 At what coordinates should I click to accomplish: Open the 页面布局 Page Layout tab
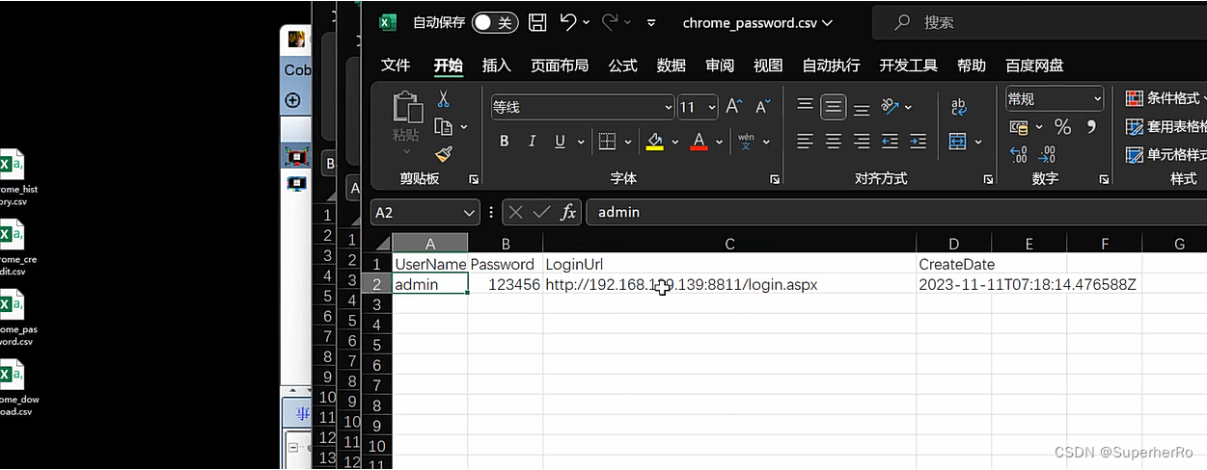[x=559, y=65]
